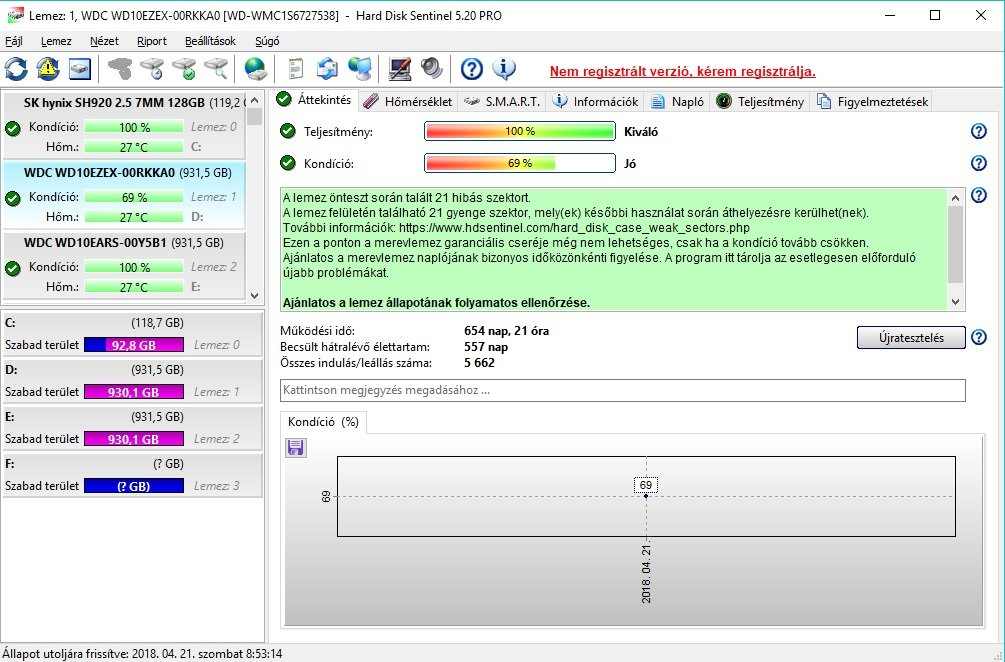The height and width of the screenshot is (662, 1005).
Task: Click the globe with disk toolbar icon
Action: coord(255,69)
